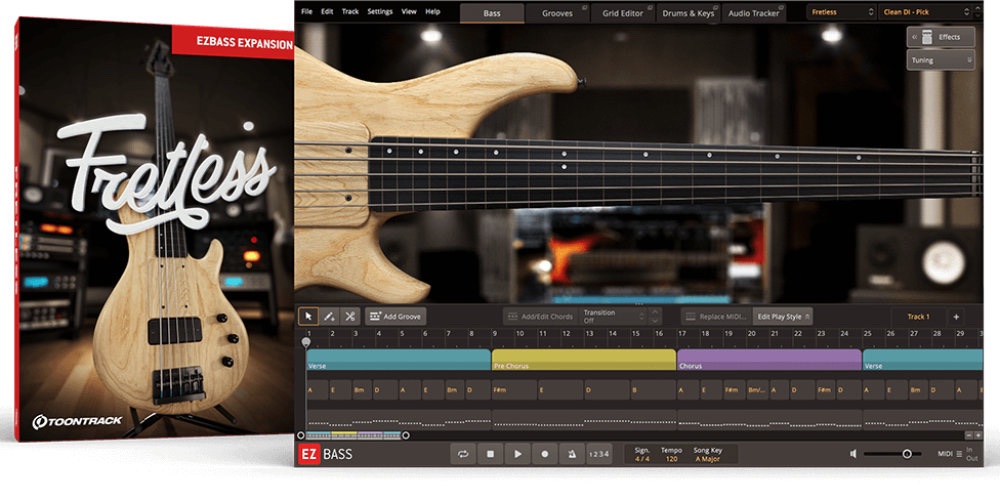Select the purple Chorus song block
1000x500 pixels.
click(x=769, y=360)
